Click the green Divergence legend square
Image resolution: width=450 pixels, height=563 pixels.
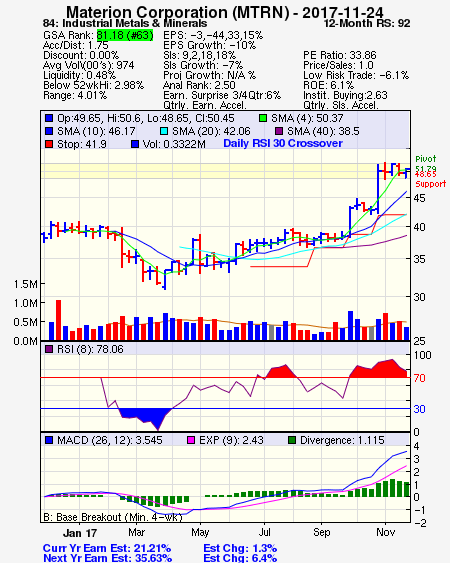292,440
